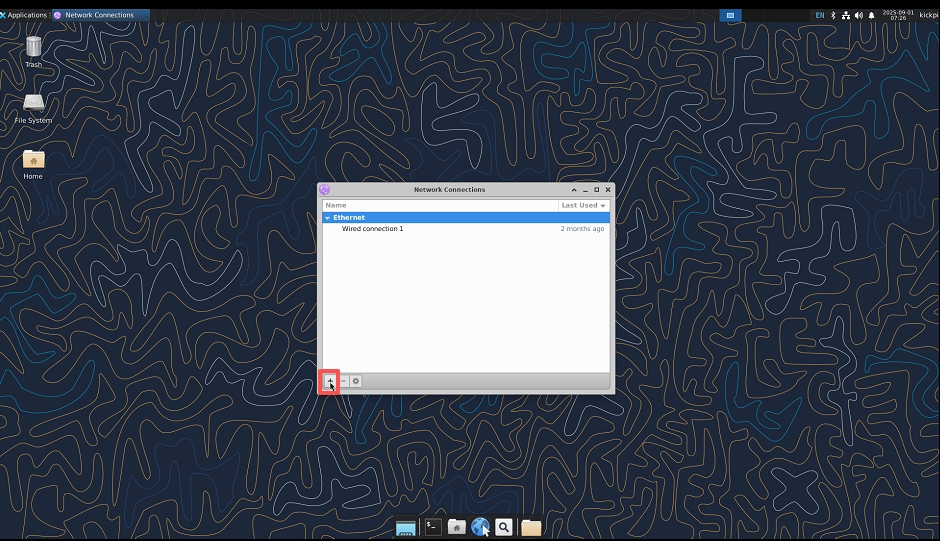940x541 pixels.
Task: Open the Applications menu
Action: click(x=24, y=15)
